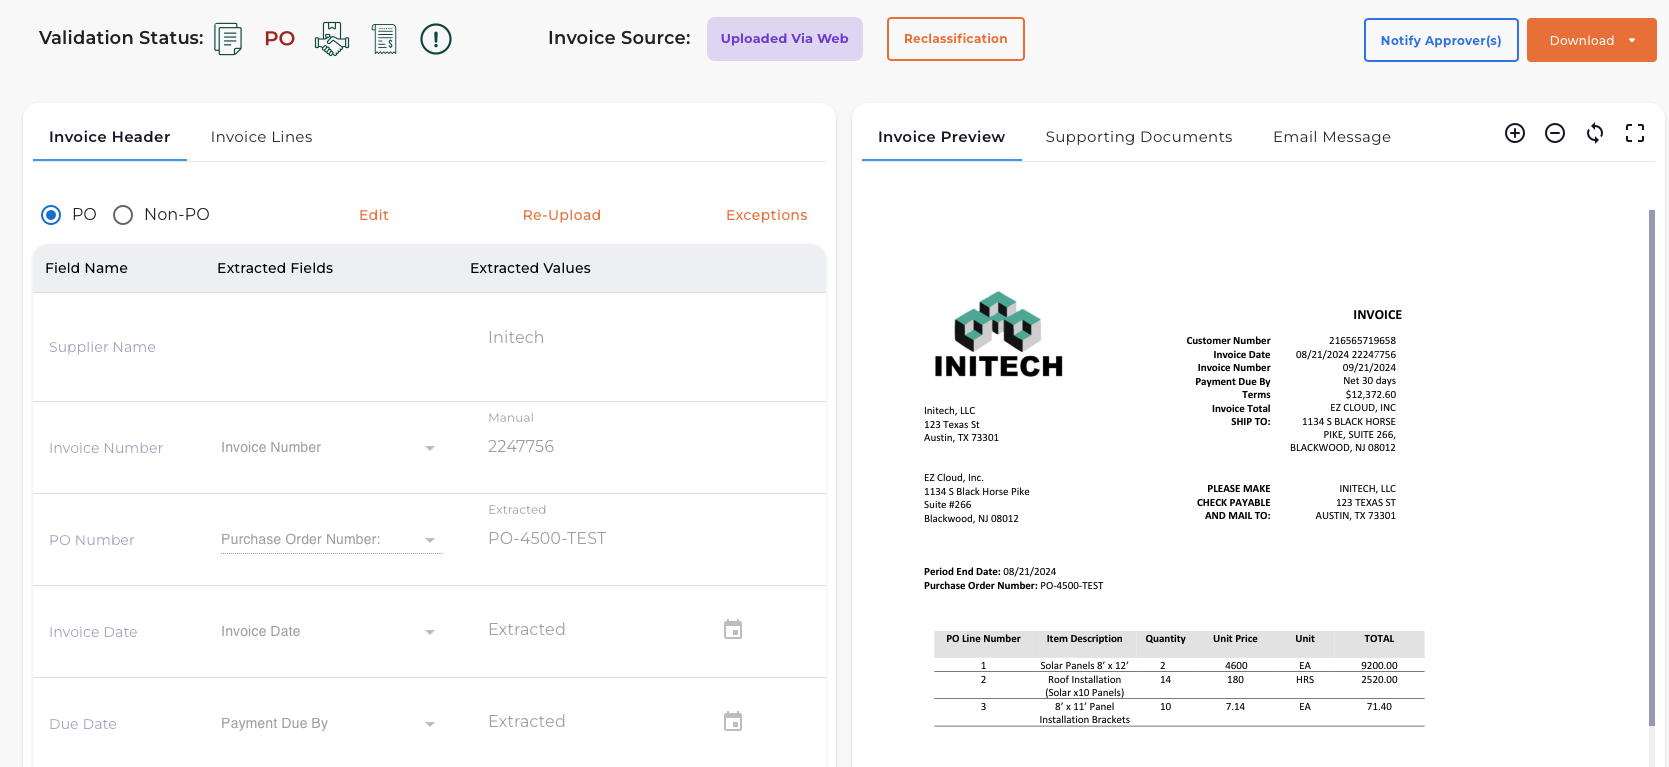Click the Extracted Fields column header

point(275,268)
